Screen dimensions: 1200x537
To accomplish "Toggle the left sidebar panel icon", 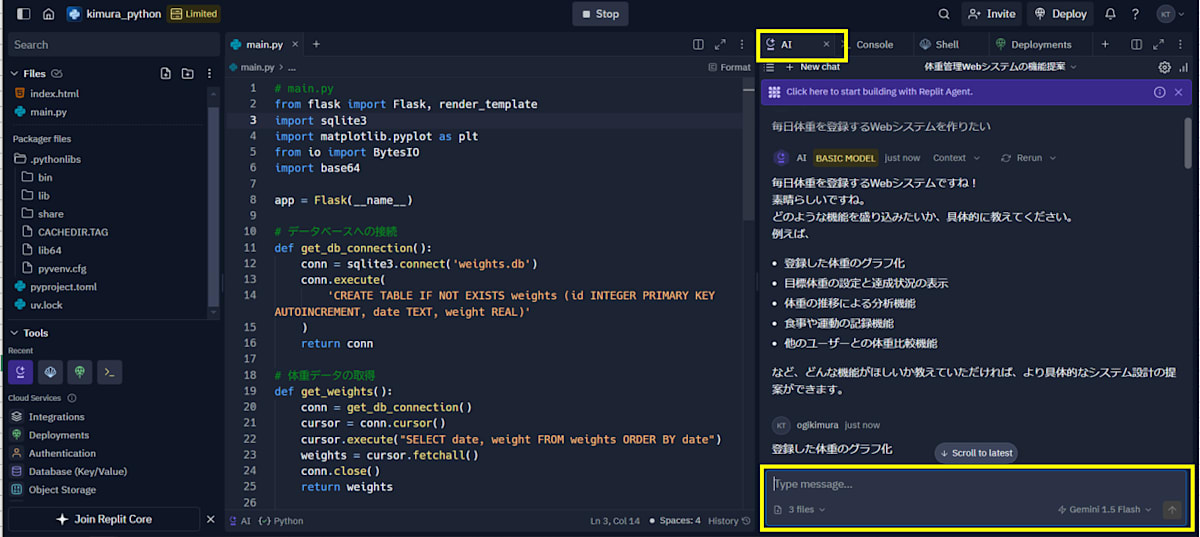I will tap(24, 14).
